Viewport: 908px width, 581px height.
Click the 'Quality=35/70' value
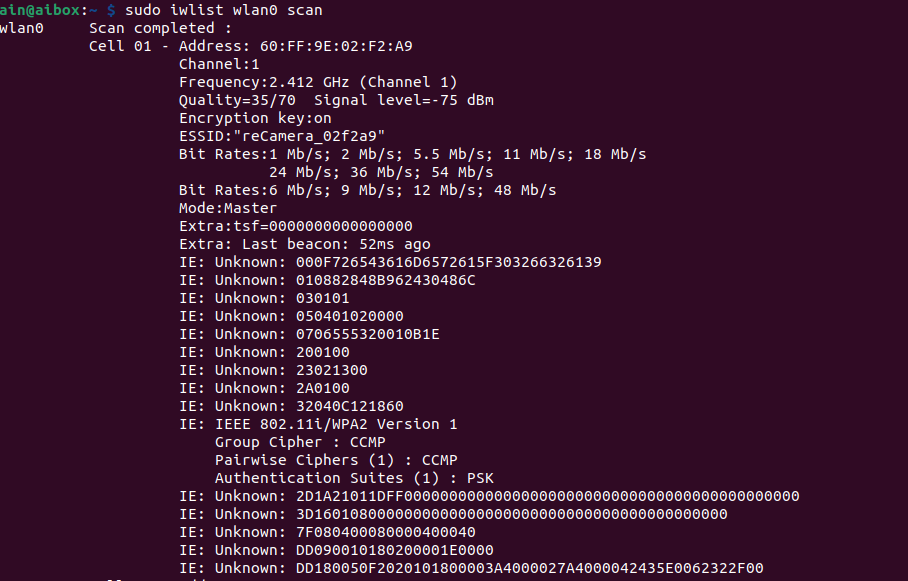pos(237,100)
